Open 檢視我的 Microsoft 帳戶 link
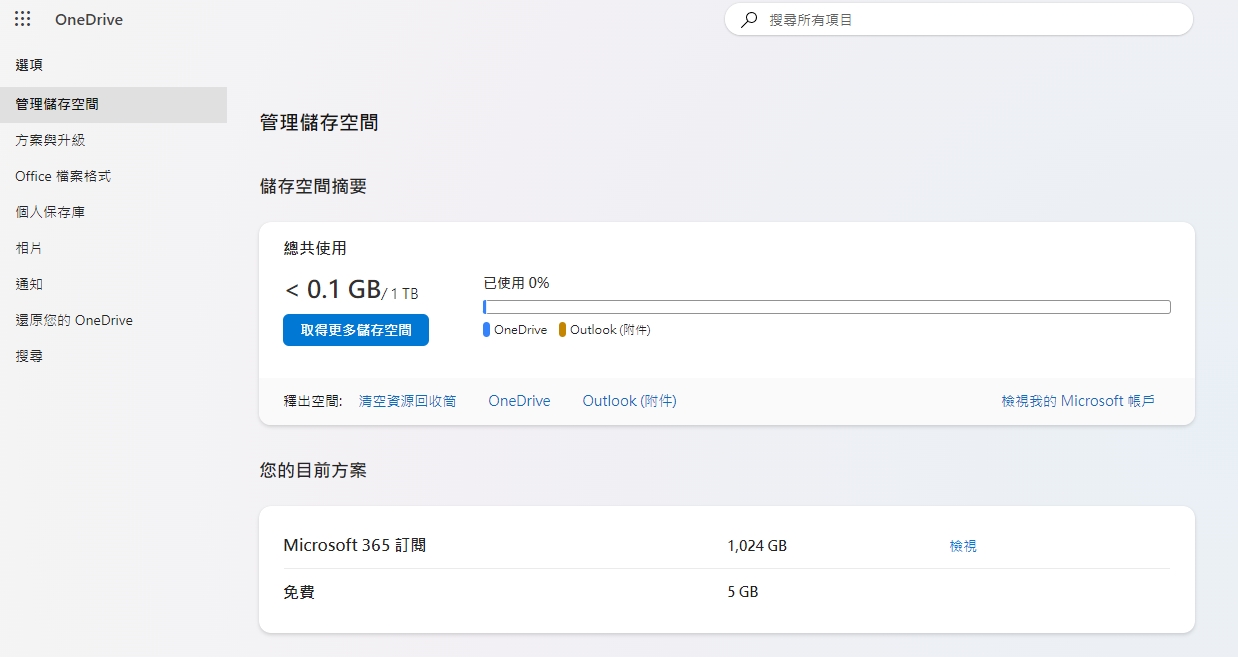 1078,400
